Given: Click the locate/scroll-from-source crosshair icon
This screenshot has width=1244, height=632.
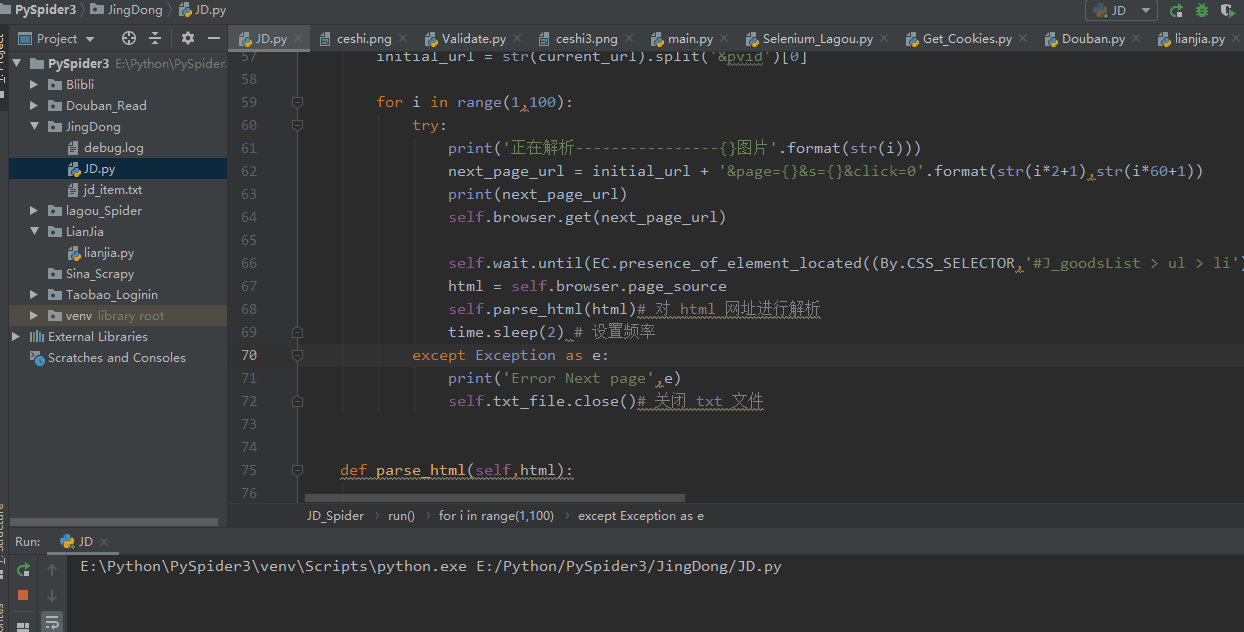Looking at the screenshot, I should 129,38.
